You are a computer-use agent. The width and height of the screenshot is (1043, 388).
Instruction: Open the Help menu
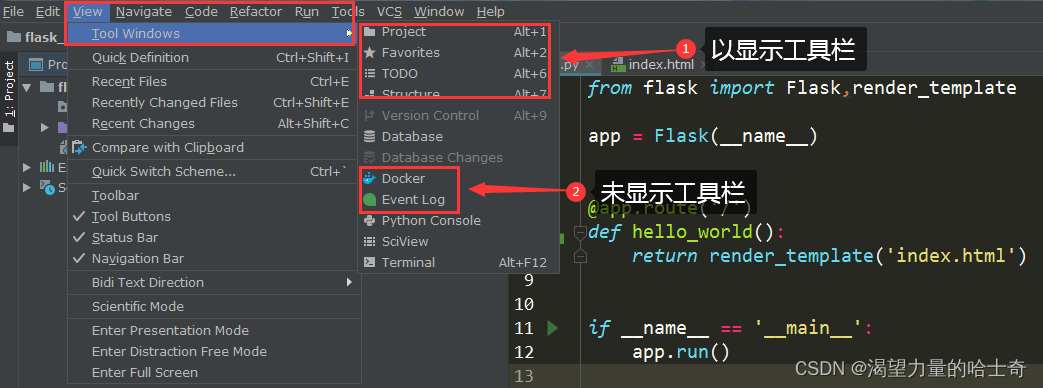tap(491, 11)
